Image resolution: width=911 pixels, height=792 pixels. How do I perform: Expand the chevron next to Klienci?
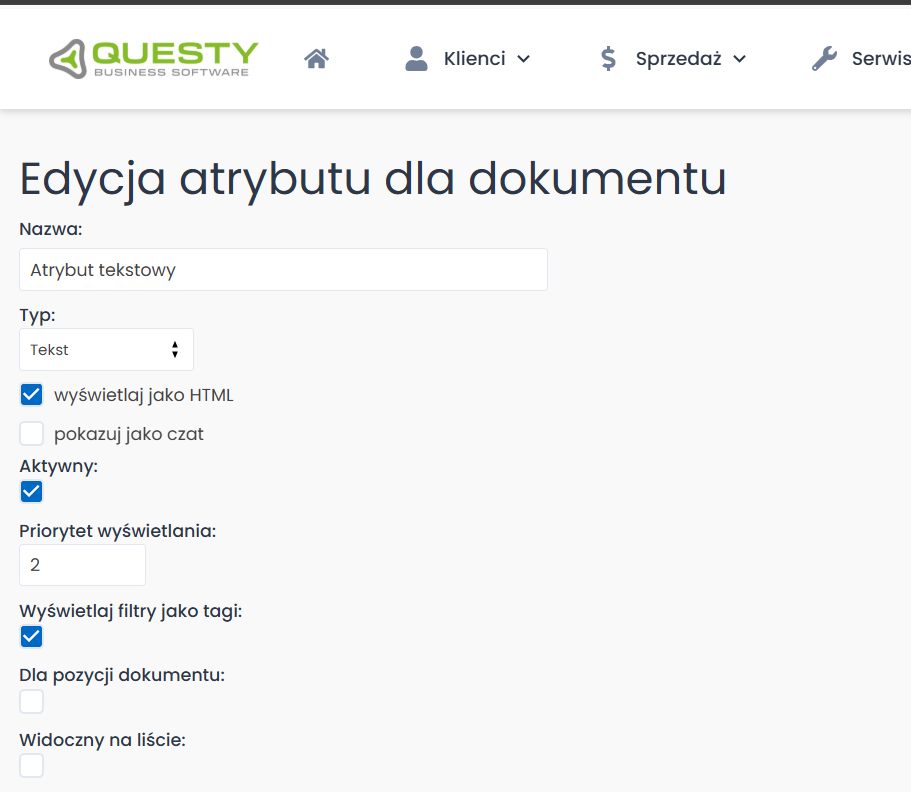[x=526, y=58]
